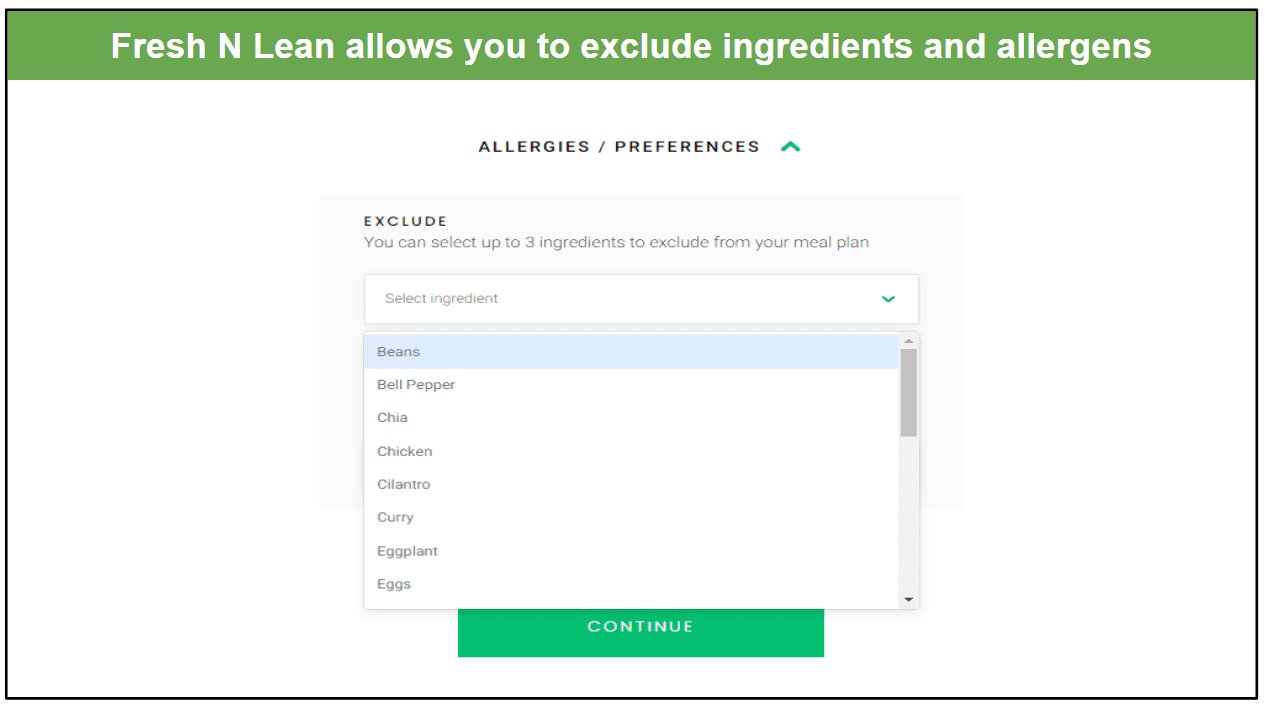Click the ALLERGIES / PREFERENCES header
This screenshot has height=711, width=1265.
tap(619, 147)
